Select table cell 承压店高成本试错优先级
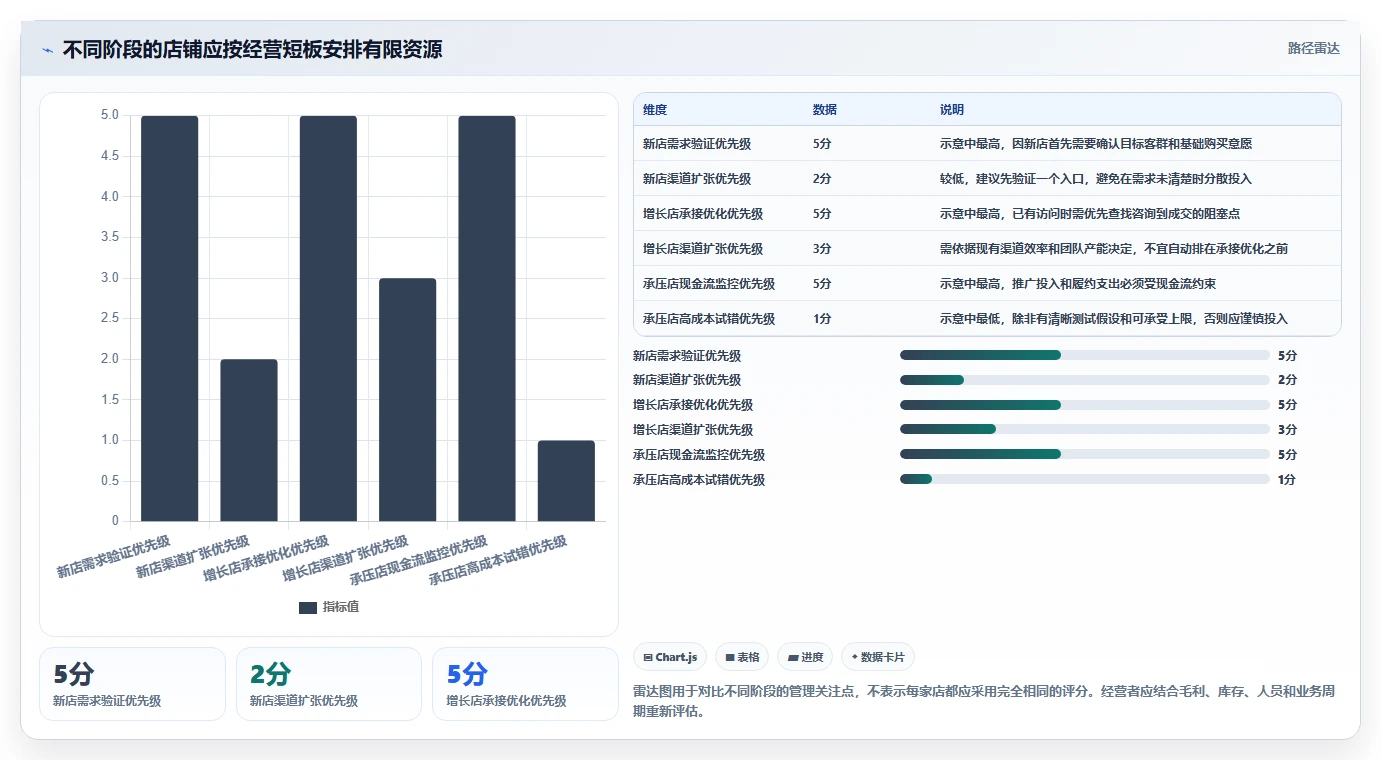 709,319
